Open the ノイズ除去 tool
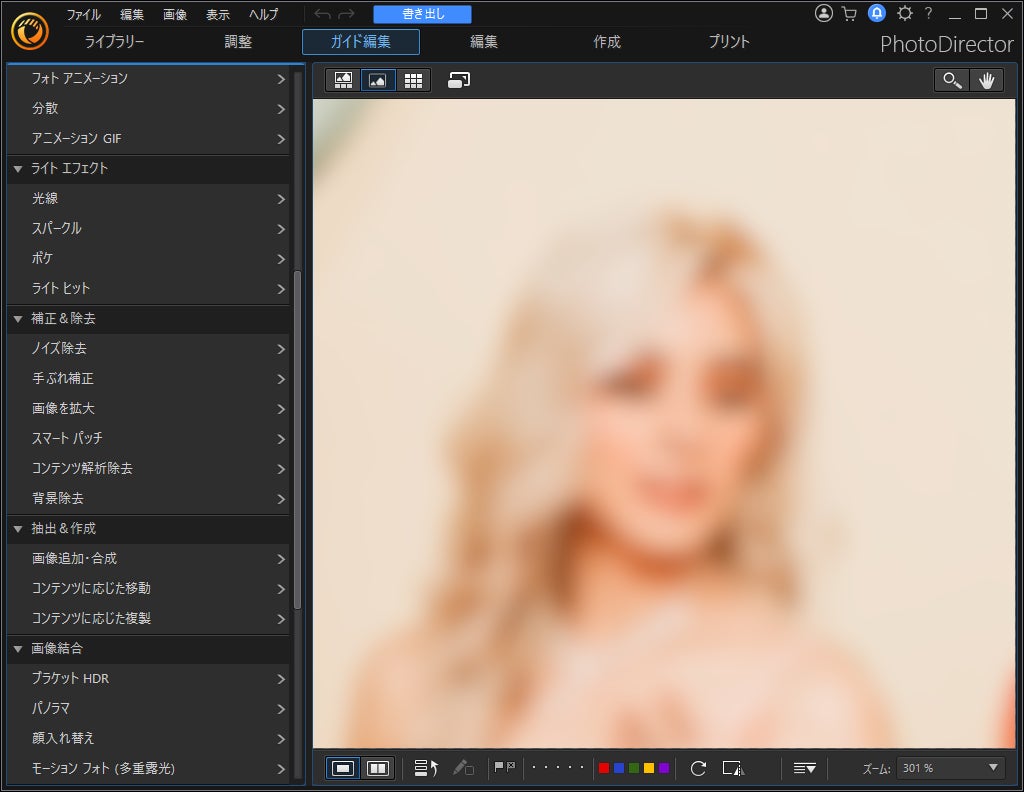Image resolution: width=1024 pixels, height=792 pixels. (x=148, y=349)
